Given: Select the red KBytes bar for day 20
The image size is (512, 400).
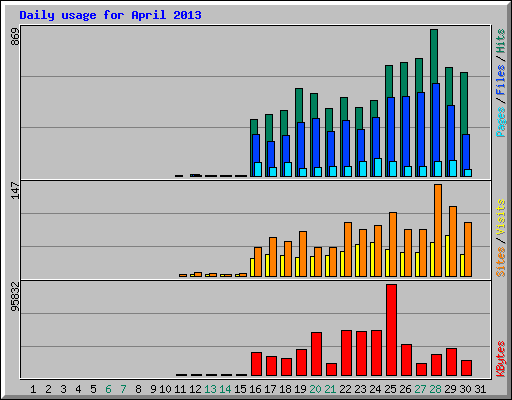Looking at the screenshot, I should [x=316, y=354].
